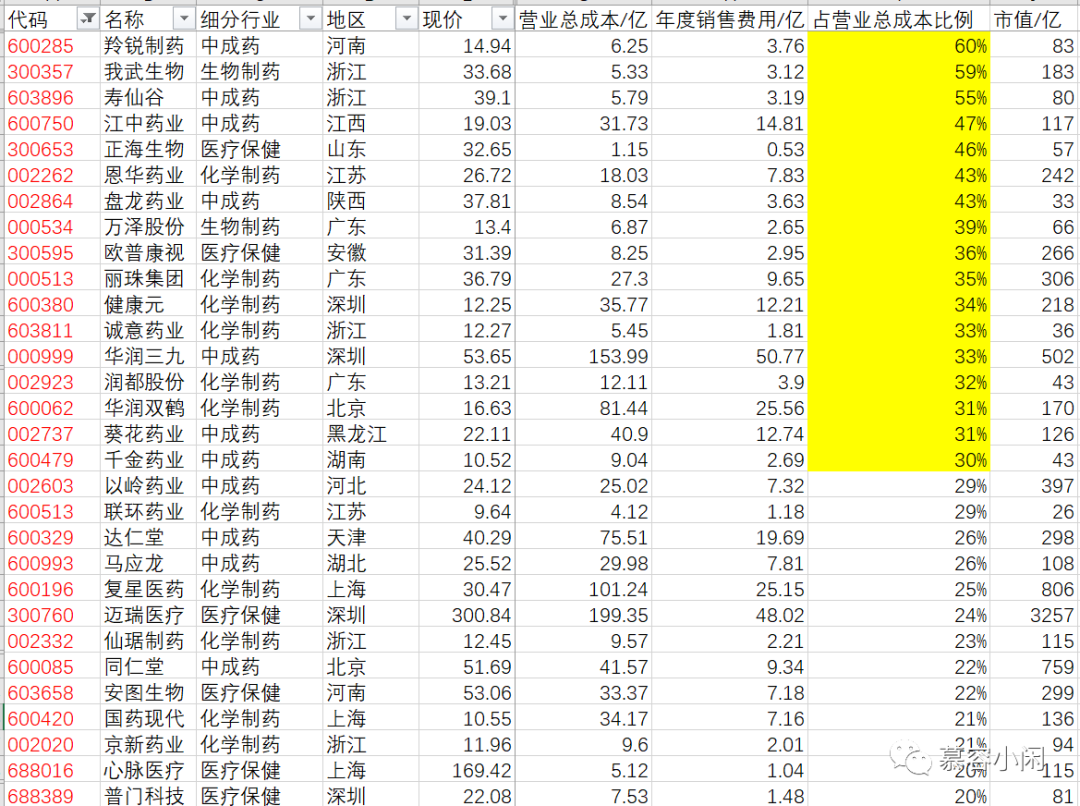The height and width of the screenshot is (806, 1080).
Task: Click the sales expense cell 50.77
Action: click(729, 356)
